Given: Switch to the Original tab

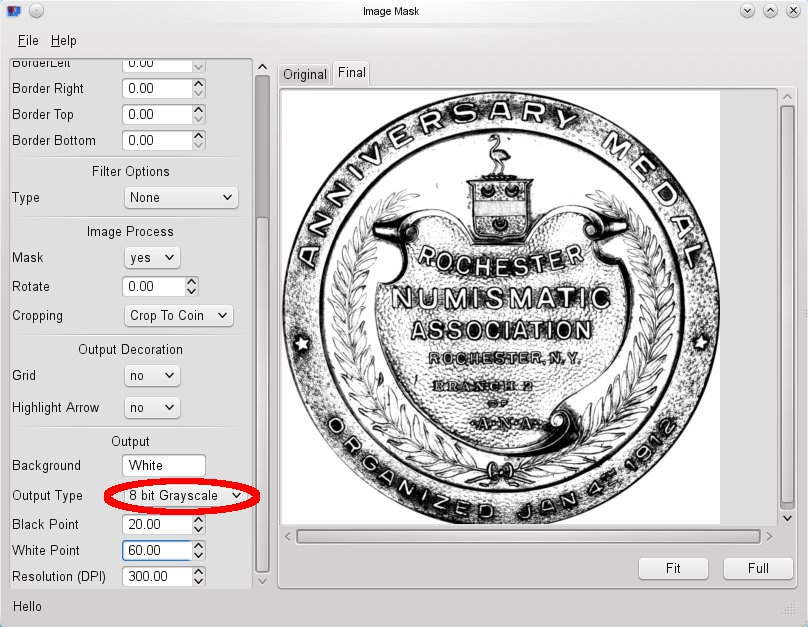Looking at the screenshot, I should tap(305, 75).
